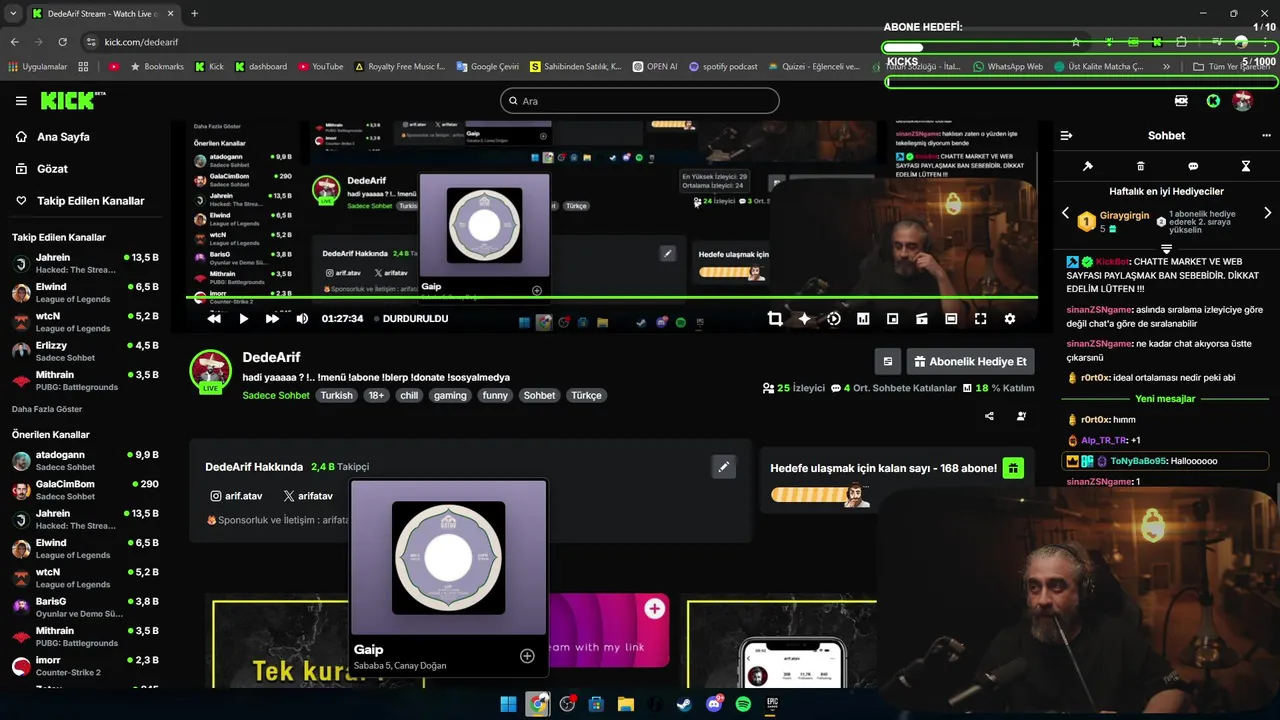Click green gift button beside subscriber goal
This screenshot has width=1280, height=720.
(1013, 468)
